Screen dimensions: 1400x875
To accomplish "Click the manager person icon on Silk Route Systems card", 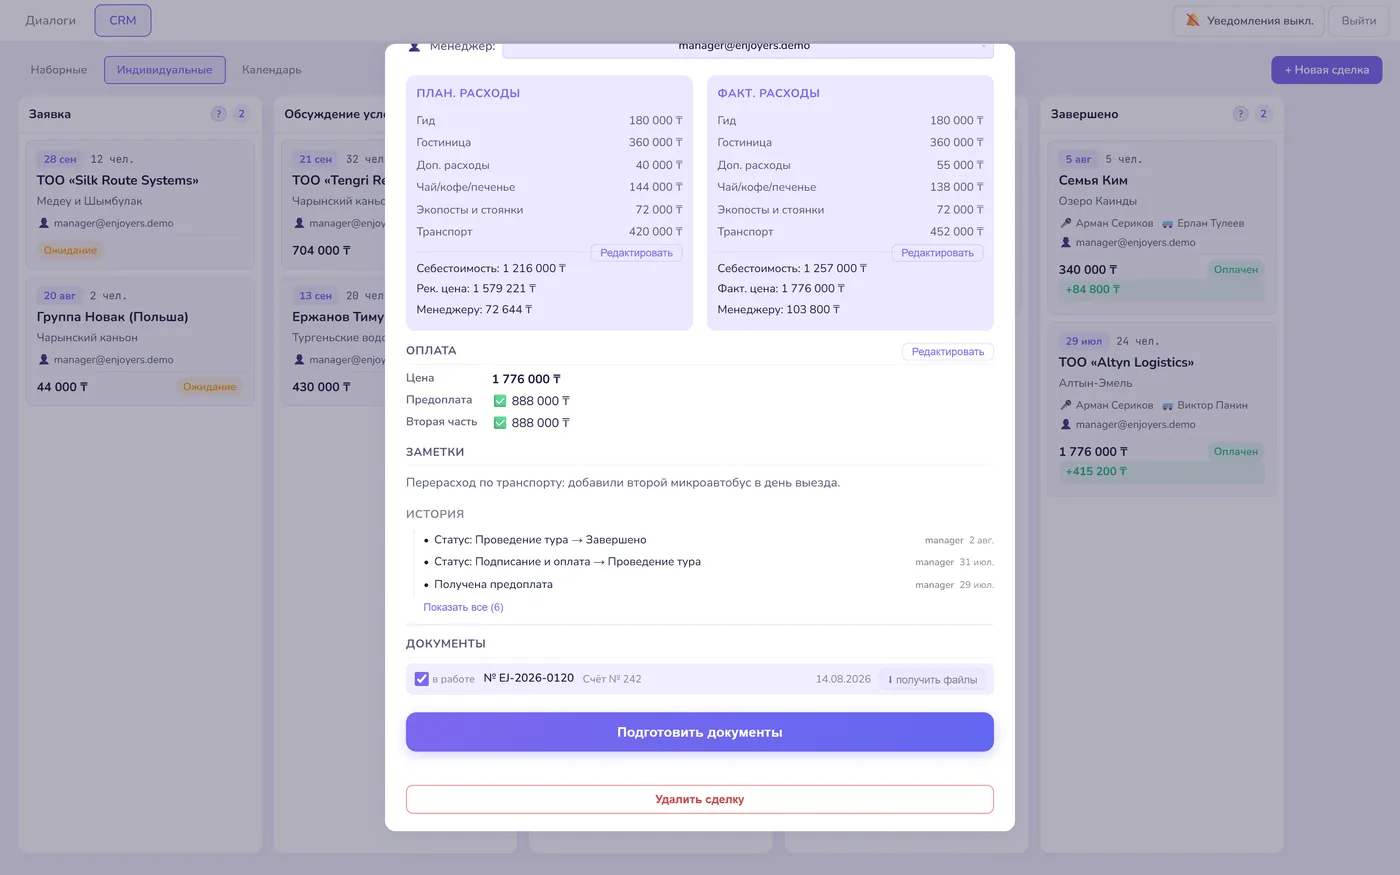I will [x=44, y=223].
